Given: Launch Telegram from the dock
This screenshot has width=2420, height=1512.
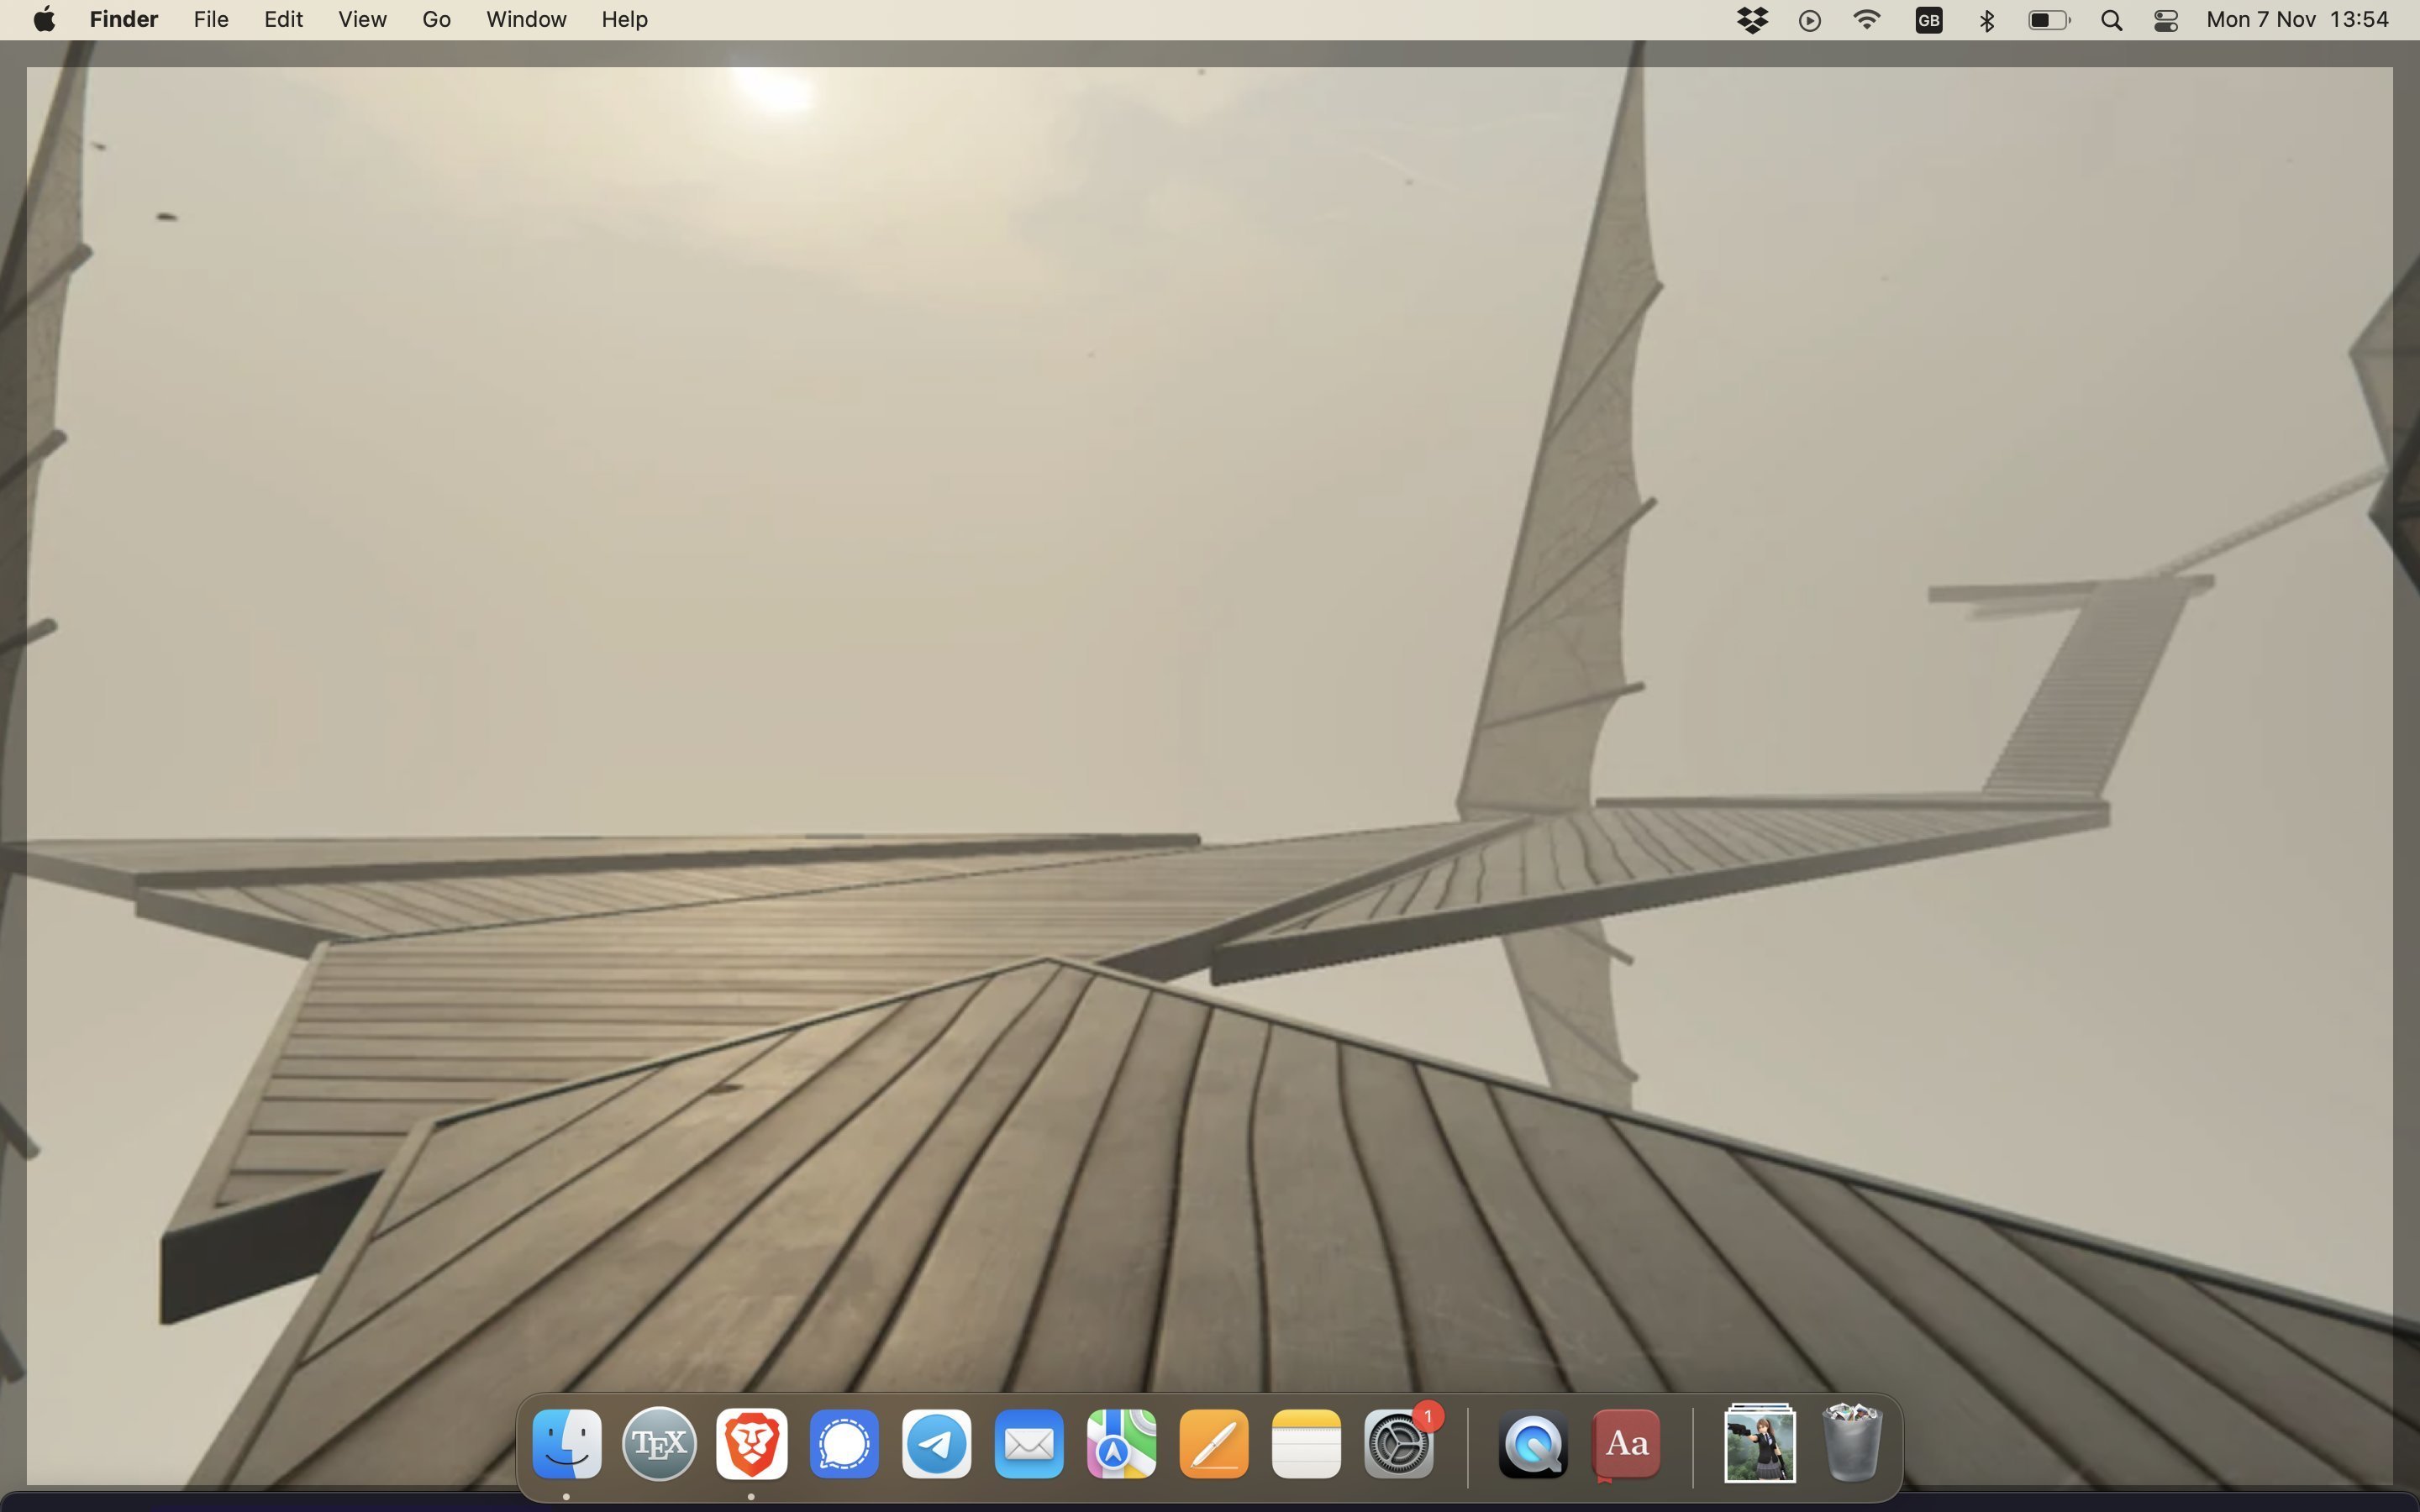Looking at the screenshot, I should click(937, 1444).
